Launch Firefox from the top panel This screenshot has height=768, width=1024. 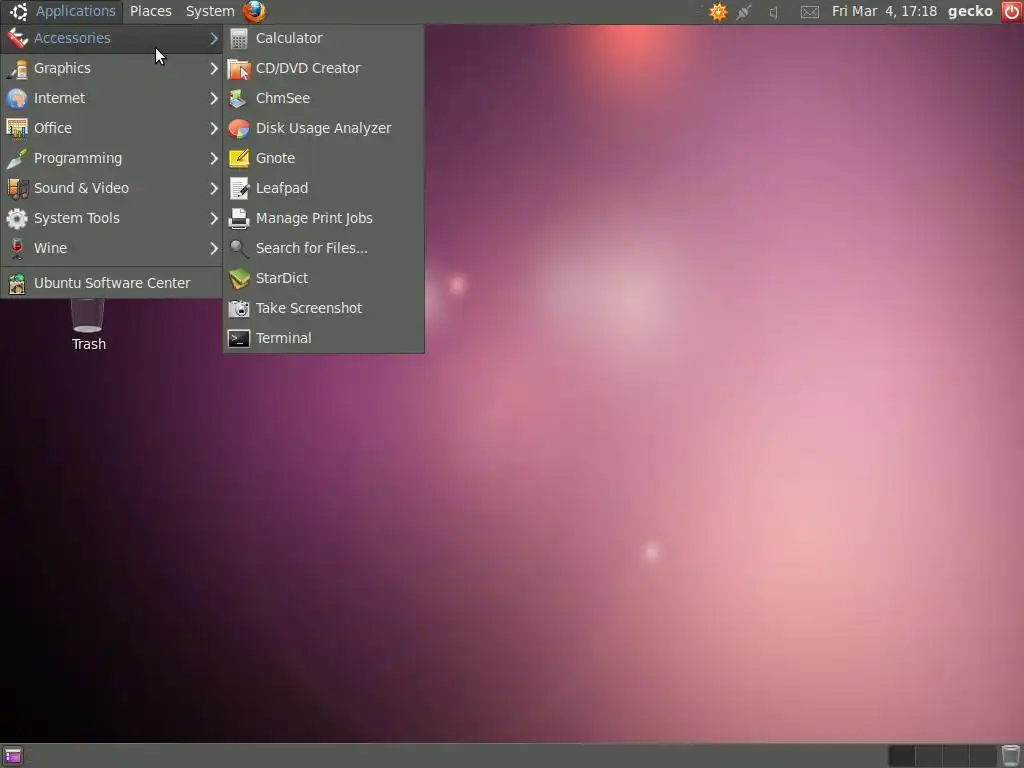click(x=254, y=11)
